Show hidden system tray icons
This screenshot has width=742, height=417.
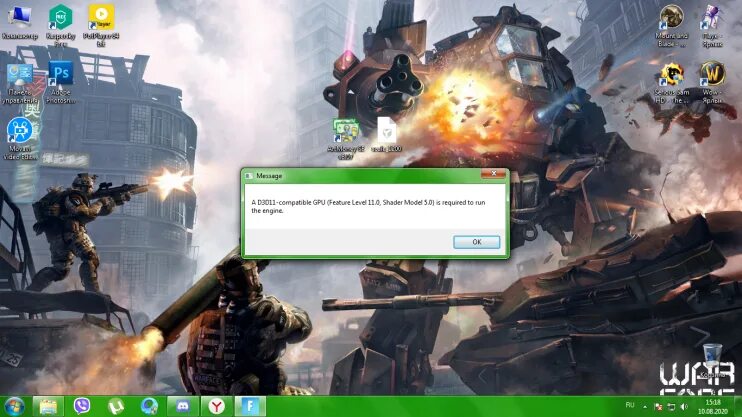click(x=645, y=406)
